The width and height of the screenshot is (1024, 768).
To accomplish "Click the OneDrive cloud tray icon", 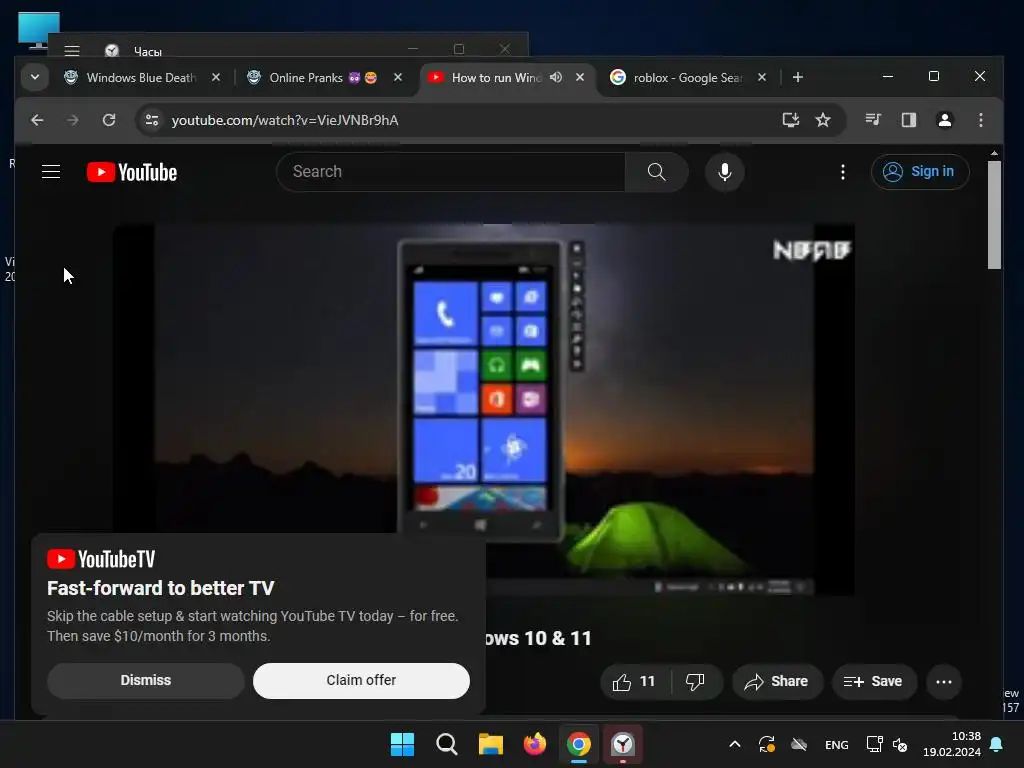I will (799, 744).
